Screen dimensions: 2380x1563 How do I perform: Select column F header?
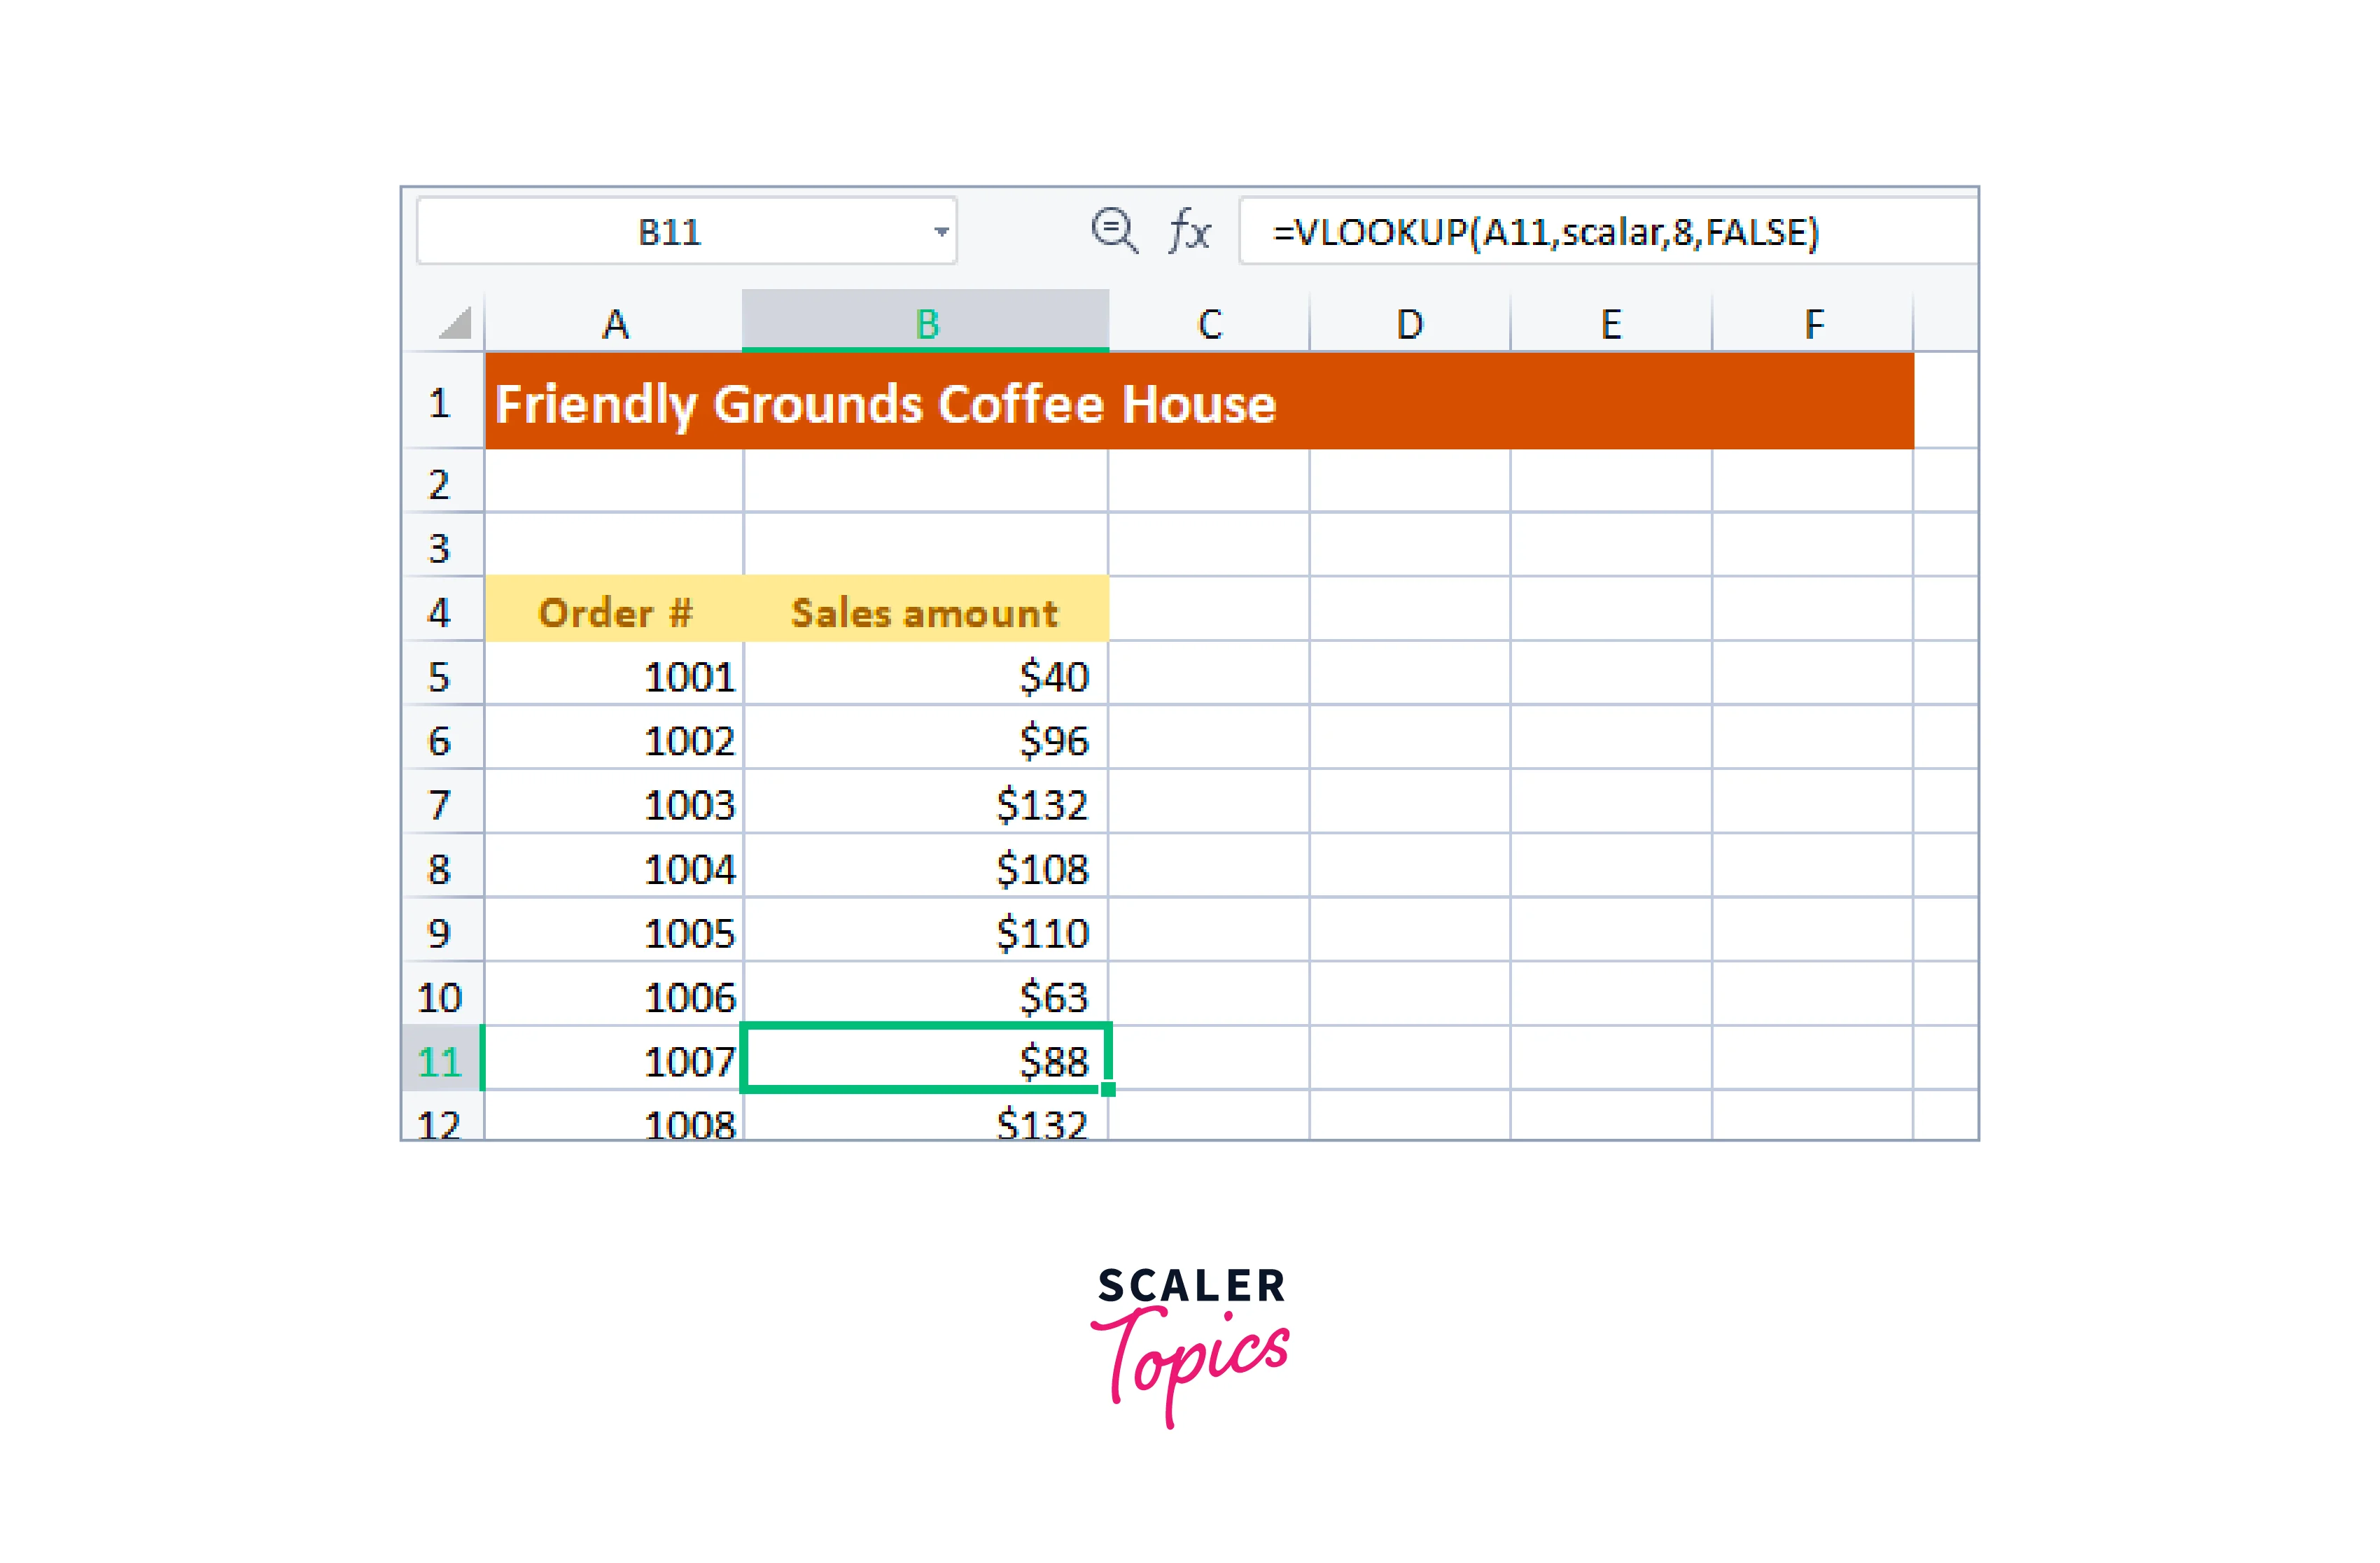point(1812,323)
